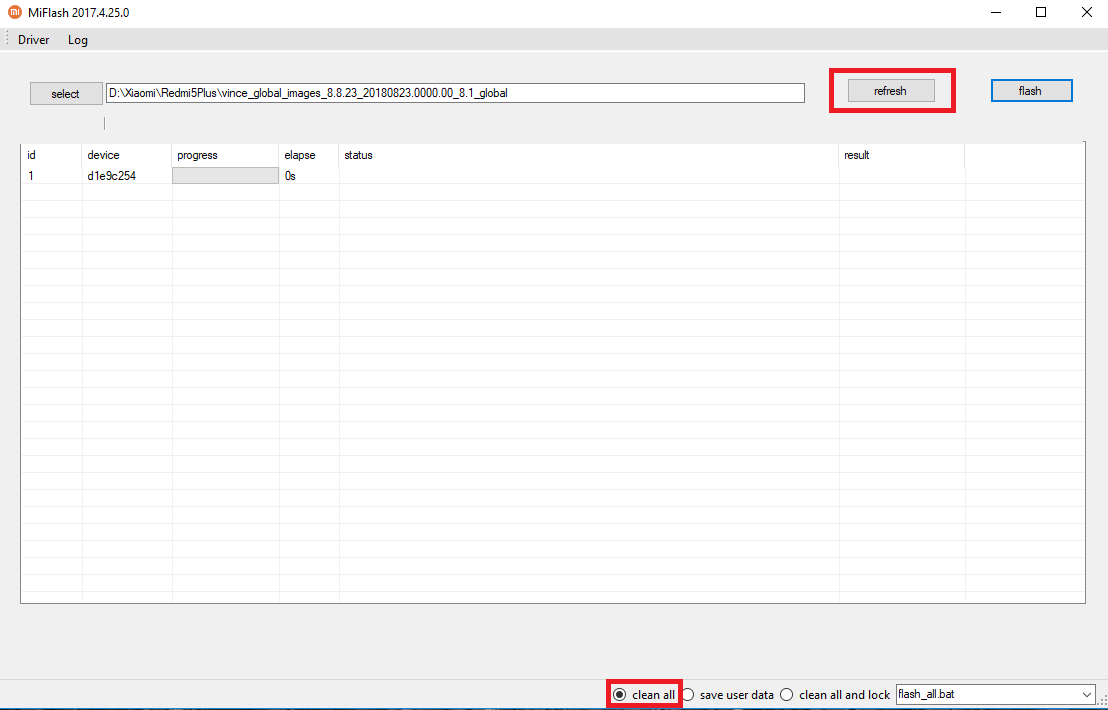
Task: Choose the save user data option
Action: 728,695
